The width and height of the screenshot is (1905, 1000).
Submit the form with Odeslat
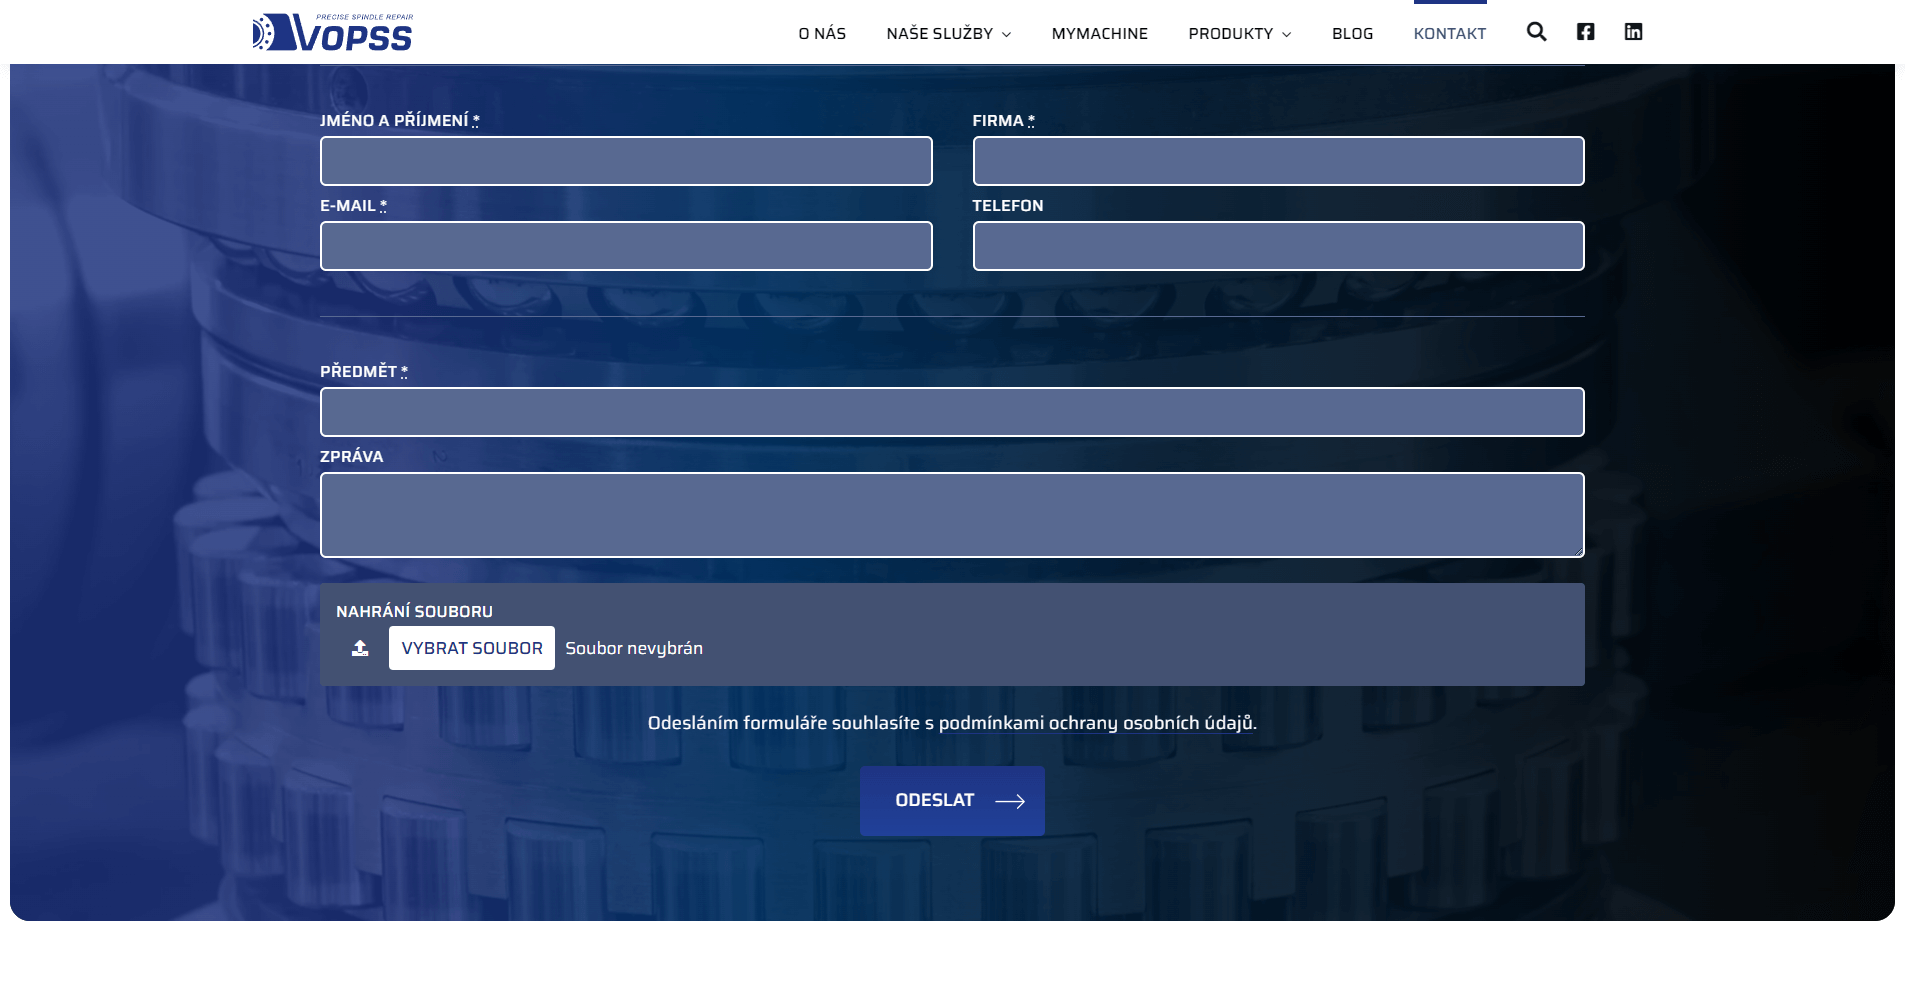coord(934,801)
